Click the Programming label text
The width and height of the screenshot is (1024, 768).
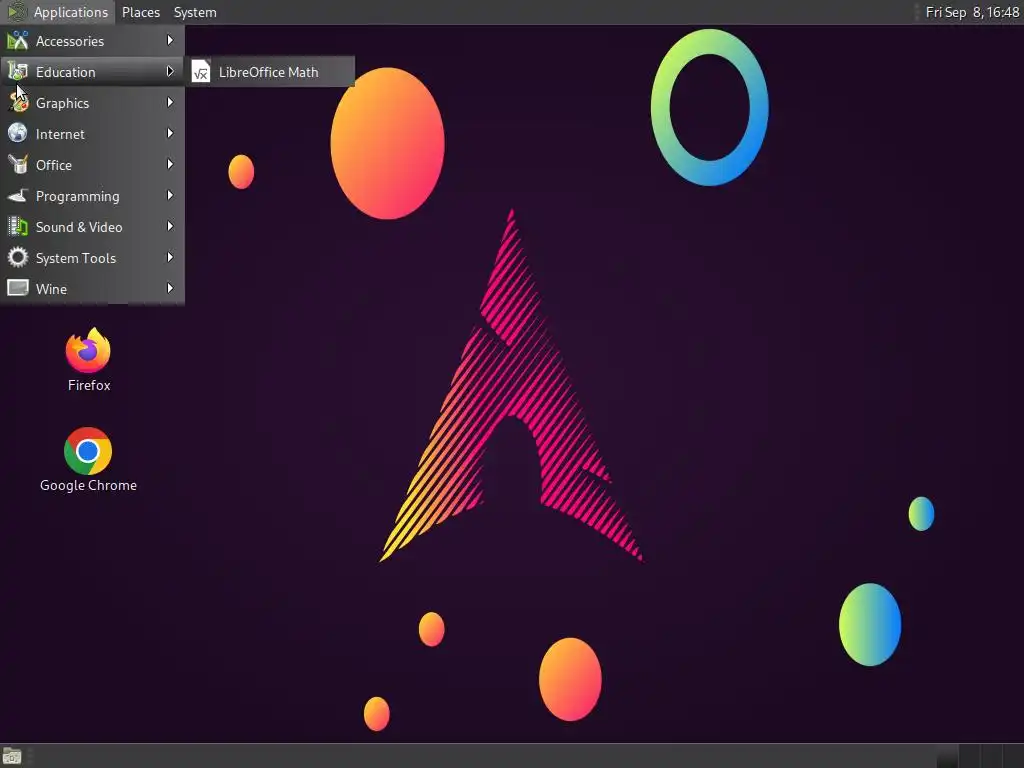(78, 197)
